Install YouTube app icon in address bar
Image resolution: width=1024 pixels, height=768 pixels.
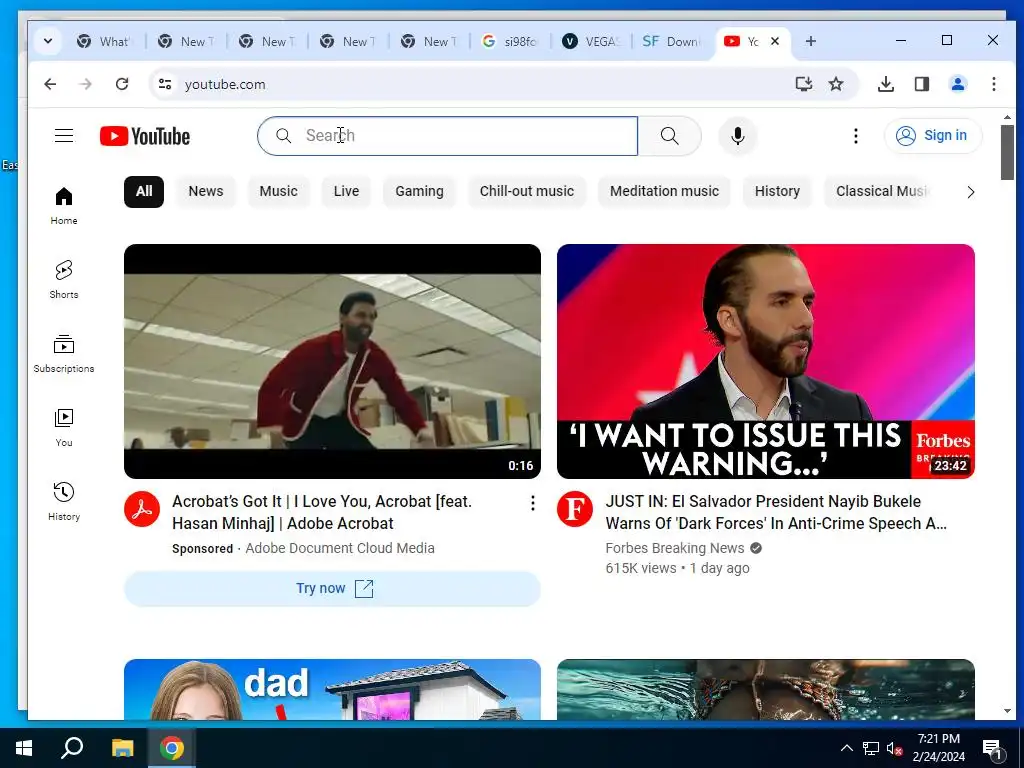point(803,84)
